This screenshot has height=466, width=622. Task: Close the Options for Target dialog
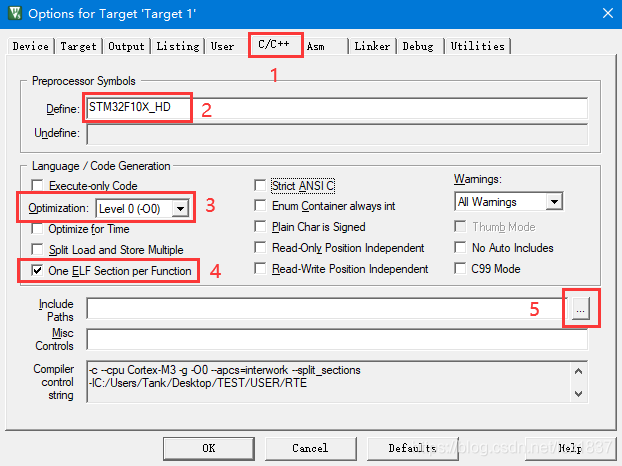tap(607, 13)
